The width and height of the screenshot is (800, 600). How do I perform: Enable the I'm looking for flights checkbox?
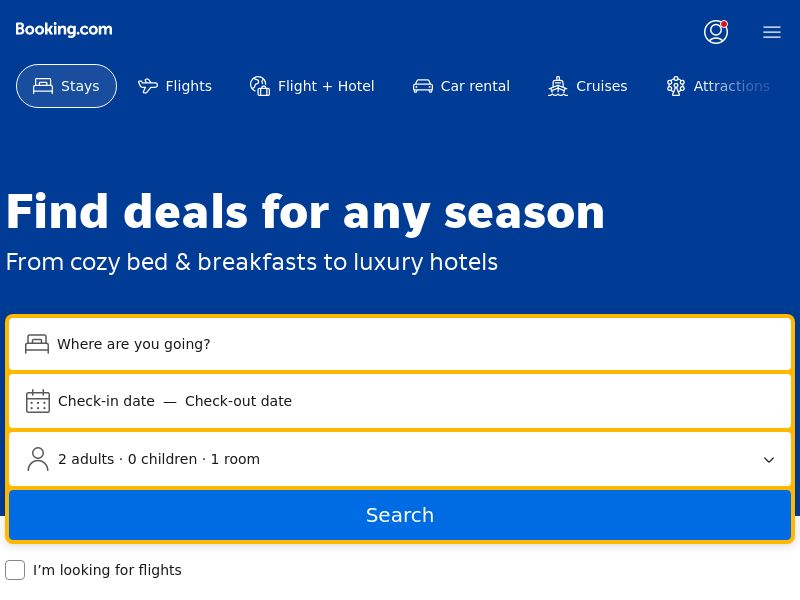click(x=15, y=570)
